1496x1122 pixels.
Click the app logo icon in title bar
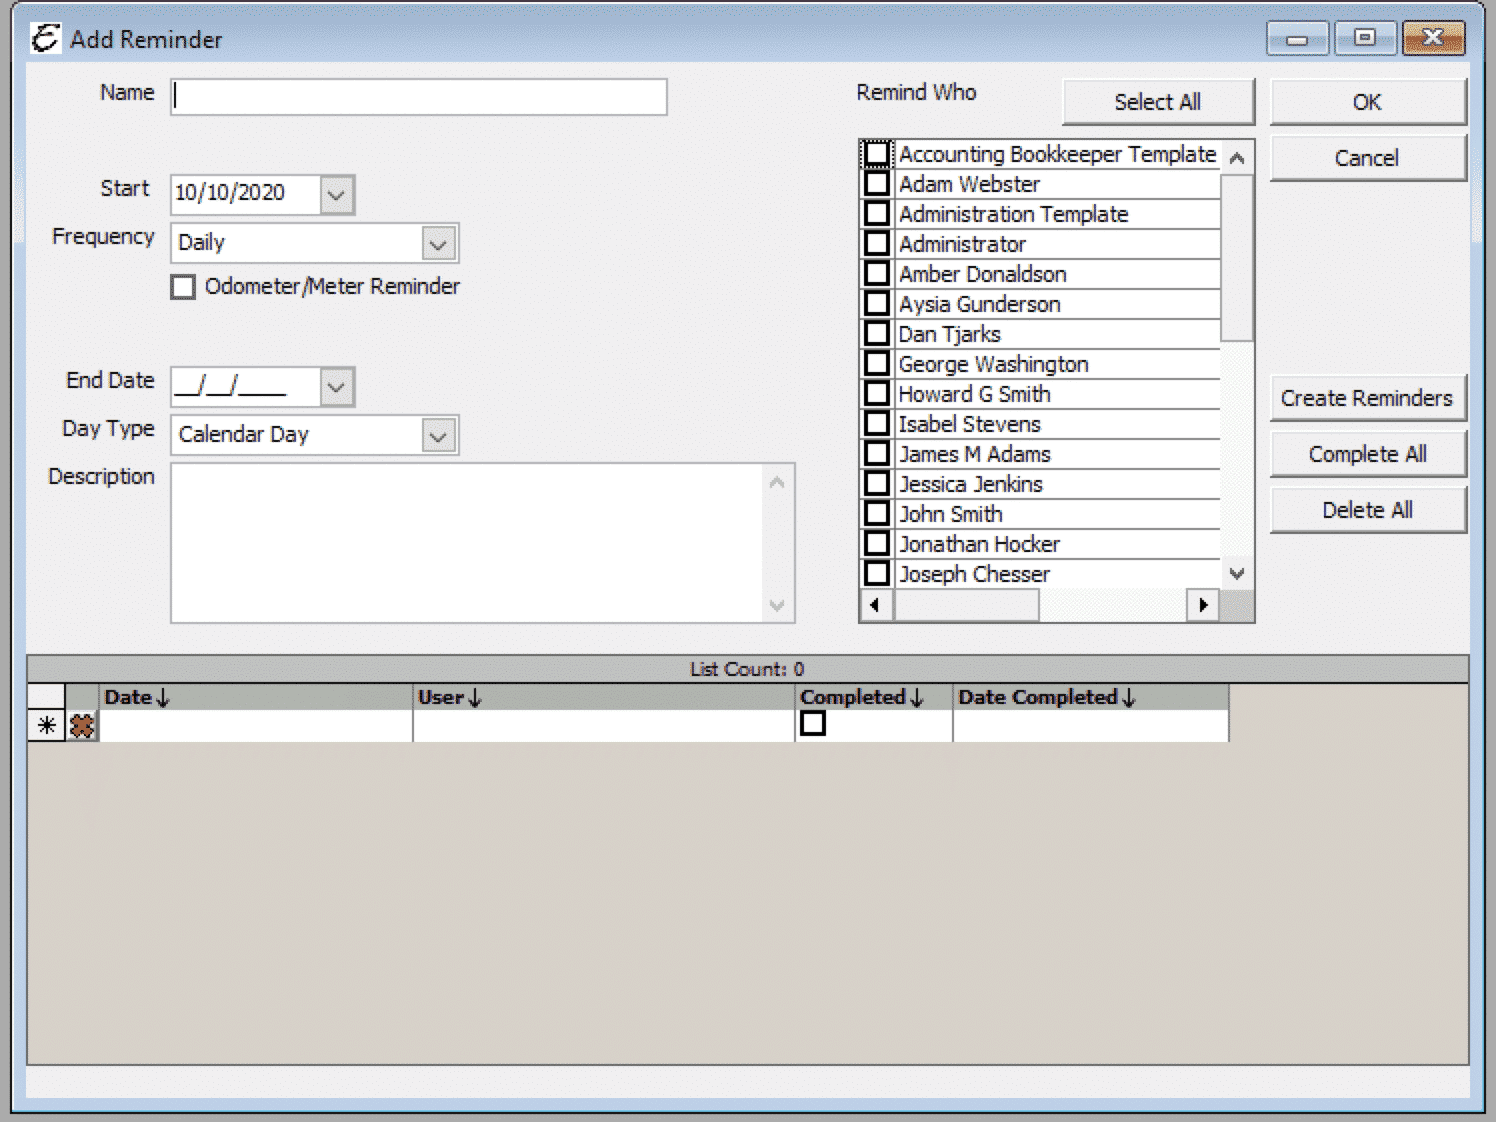(x=45, y=39)
